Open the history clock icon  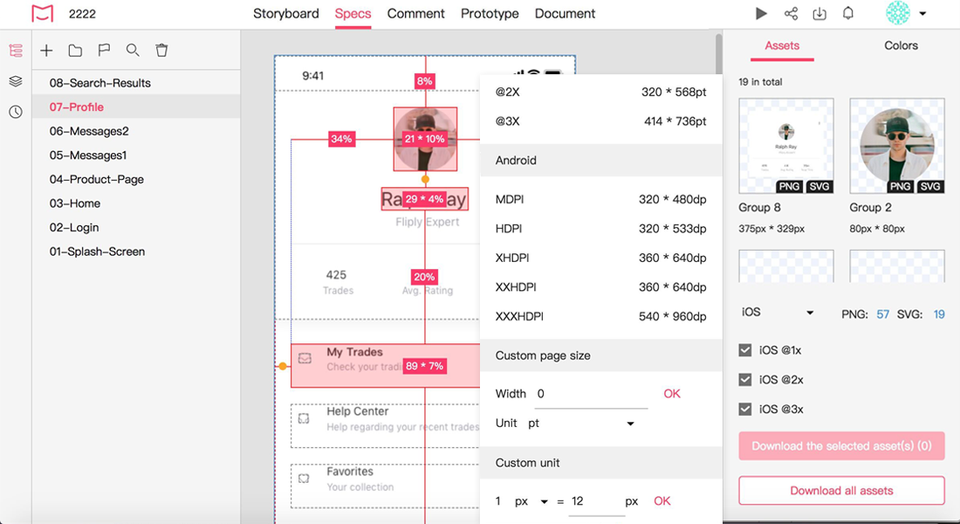[16, 111]
